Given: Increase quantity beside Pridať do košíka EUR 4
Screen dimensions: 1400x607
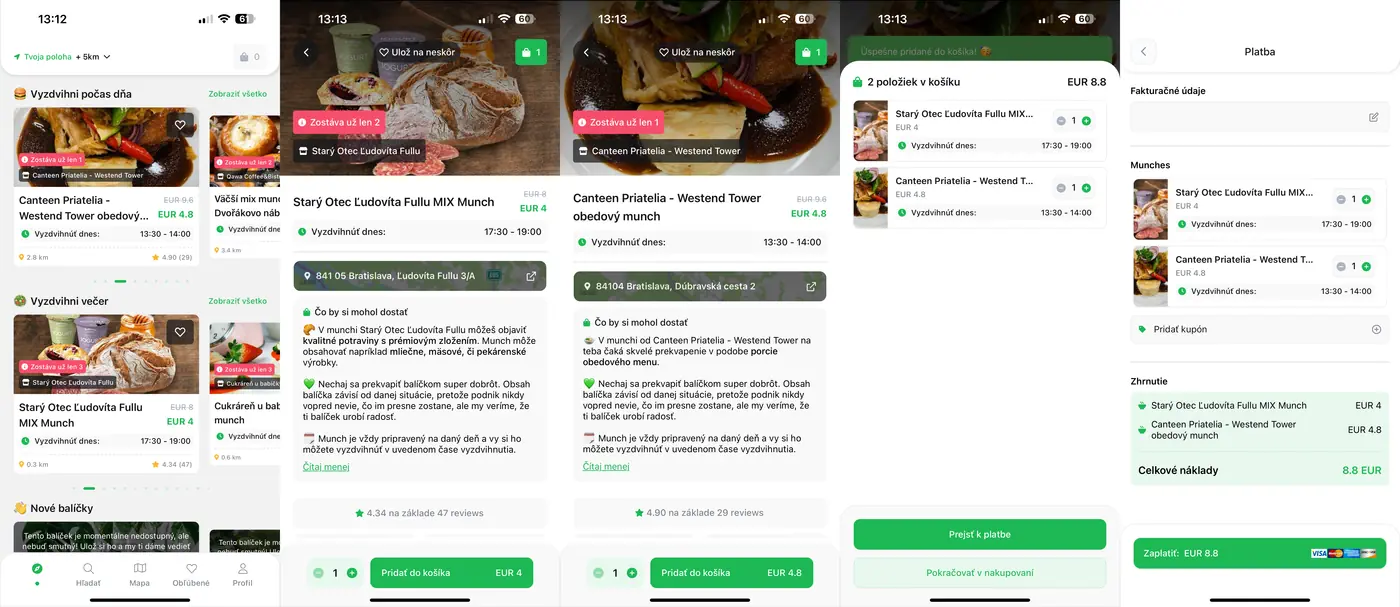Looking at the screenshot, I should click(352, 573).
